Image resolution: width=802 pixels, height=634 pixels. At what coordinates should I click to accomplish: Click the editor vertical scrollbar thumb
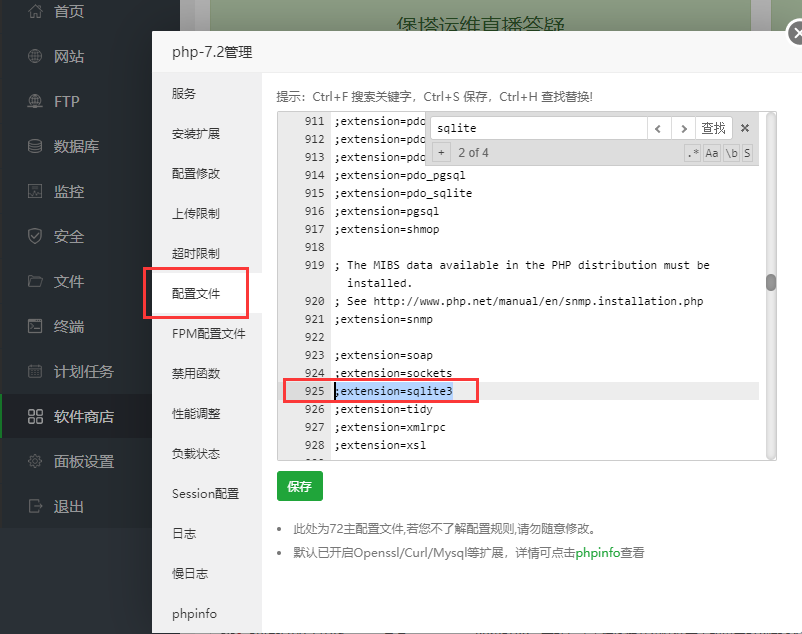[x=771, y=283]
